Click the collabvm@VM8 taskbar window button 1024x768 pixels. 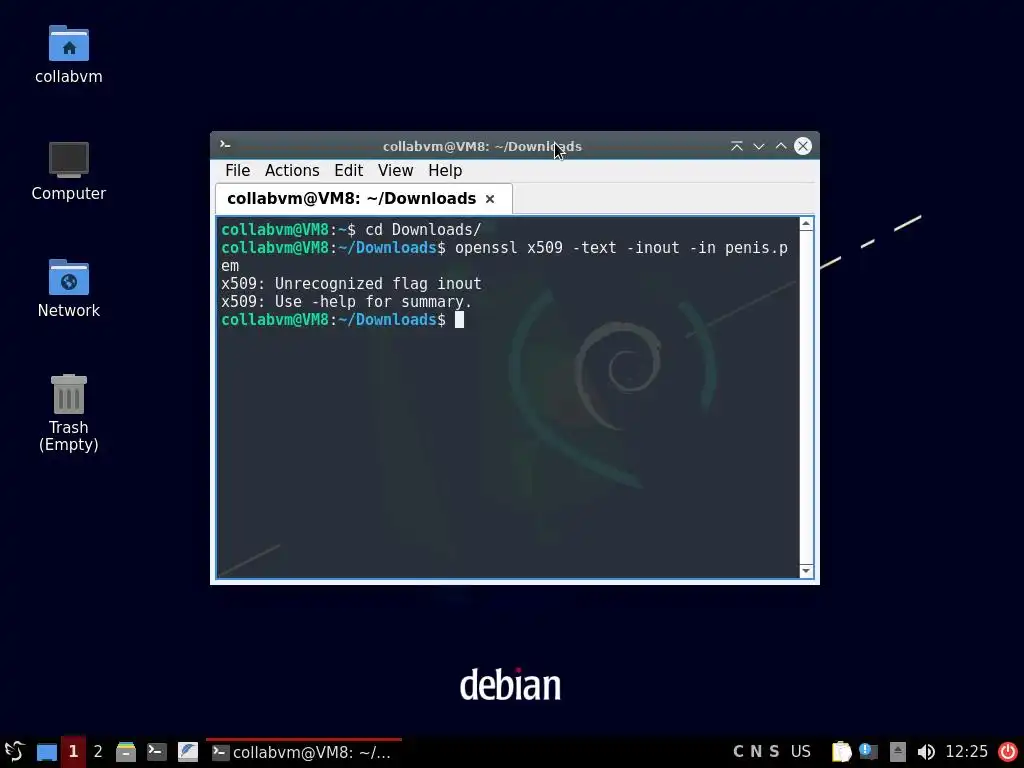click(304, 752)
